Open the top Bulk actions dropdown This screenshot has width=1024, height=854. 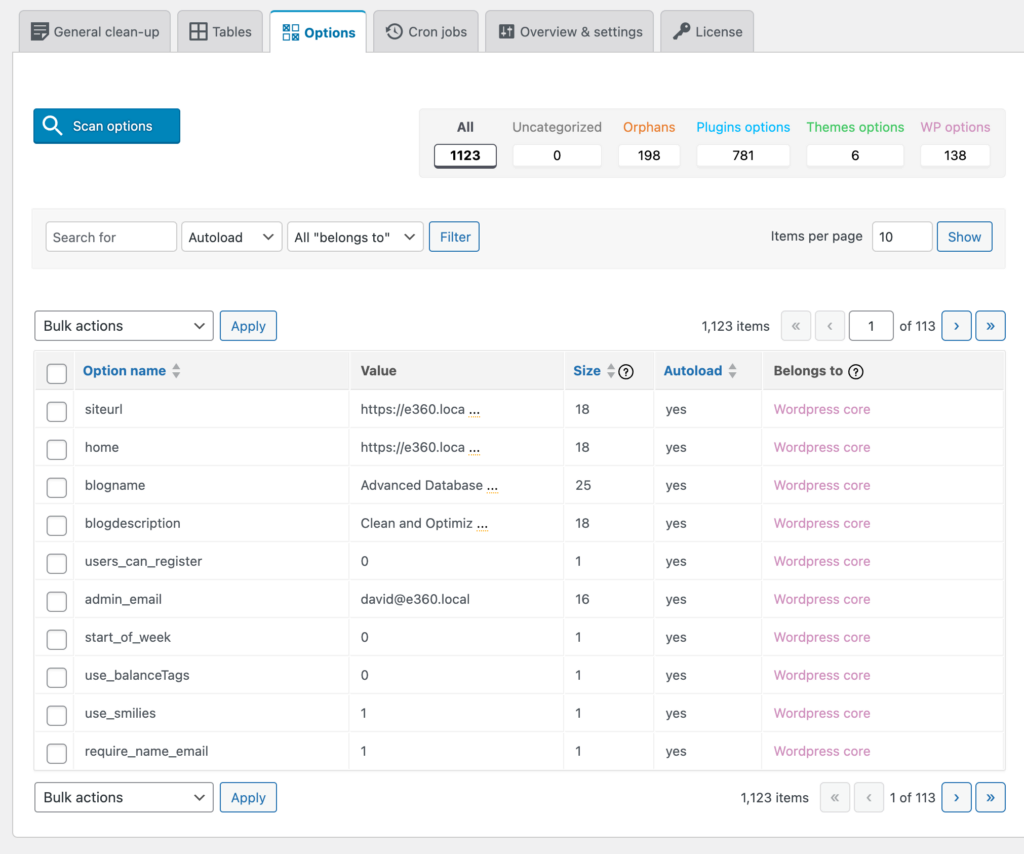124,326
